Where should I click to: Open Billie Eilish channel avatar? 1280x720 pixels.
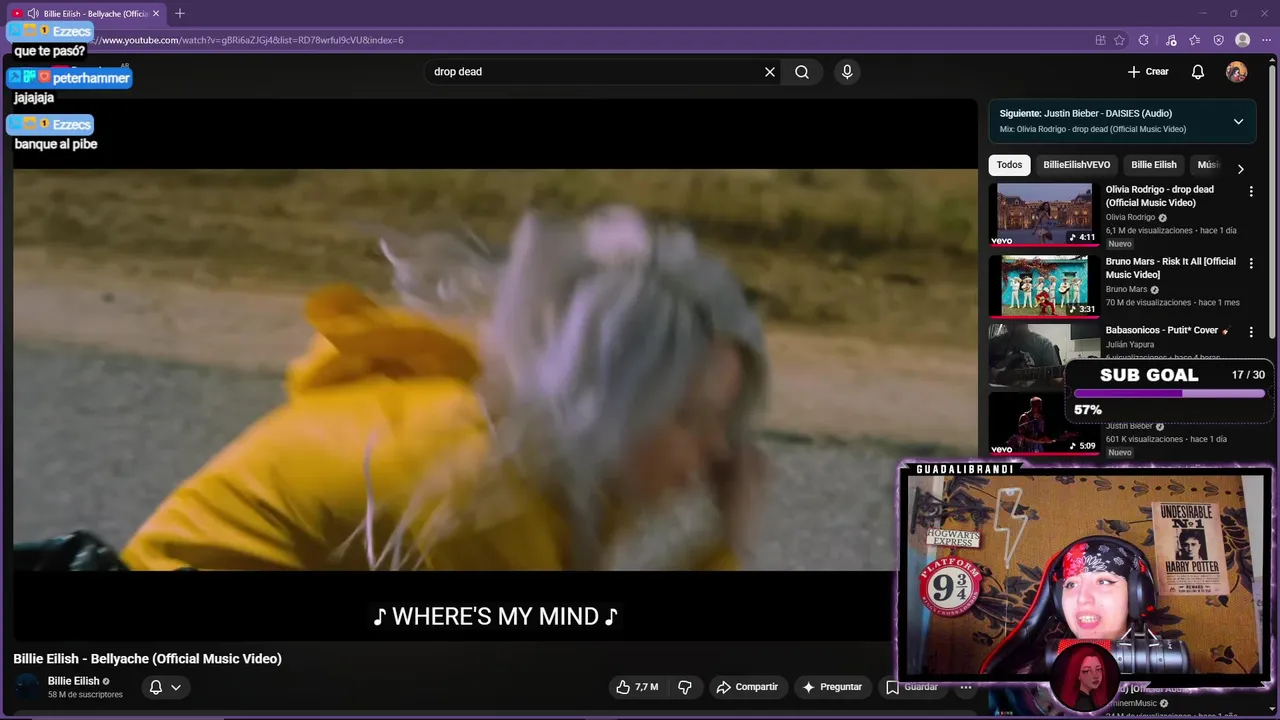28,687
